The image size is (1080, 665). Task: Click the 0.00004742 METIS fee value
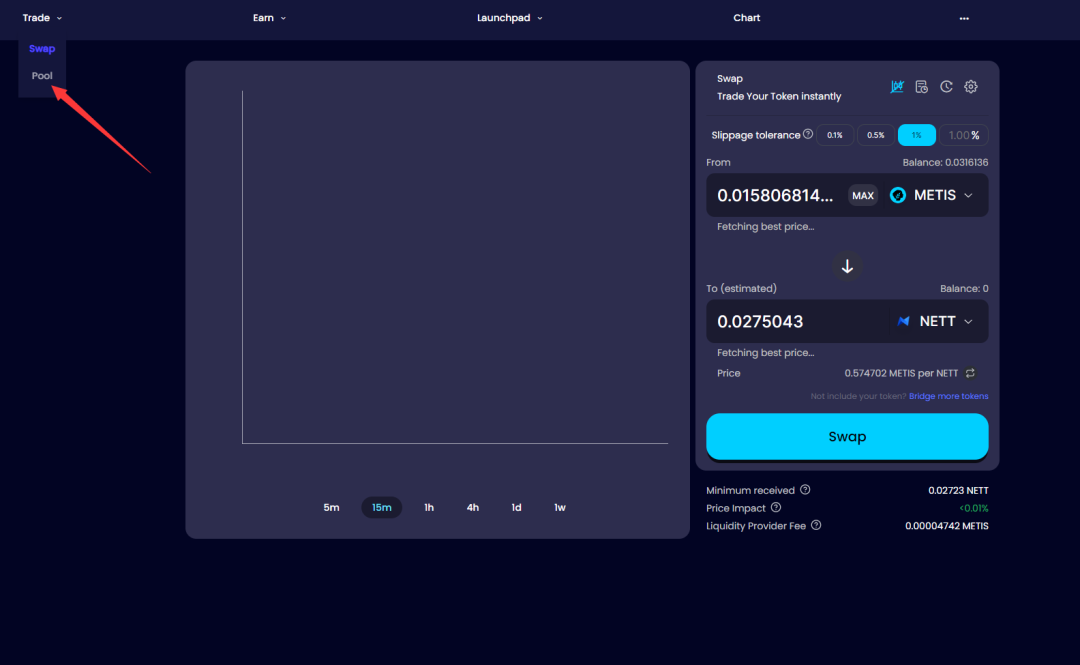[946, 526]
